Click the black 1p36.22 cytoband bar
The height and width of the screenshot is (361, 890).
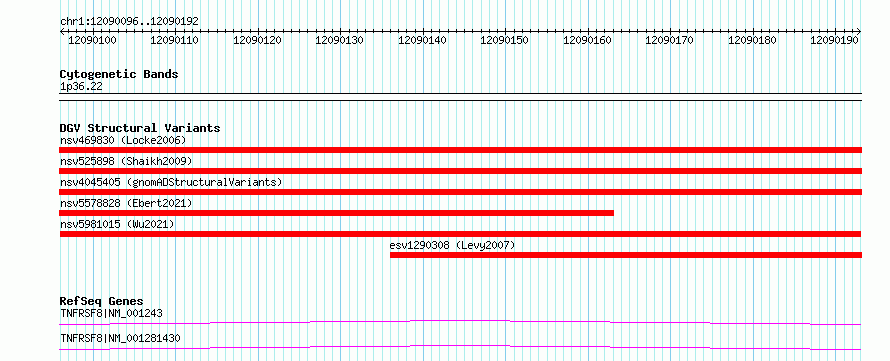[460, 96]
